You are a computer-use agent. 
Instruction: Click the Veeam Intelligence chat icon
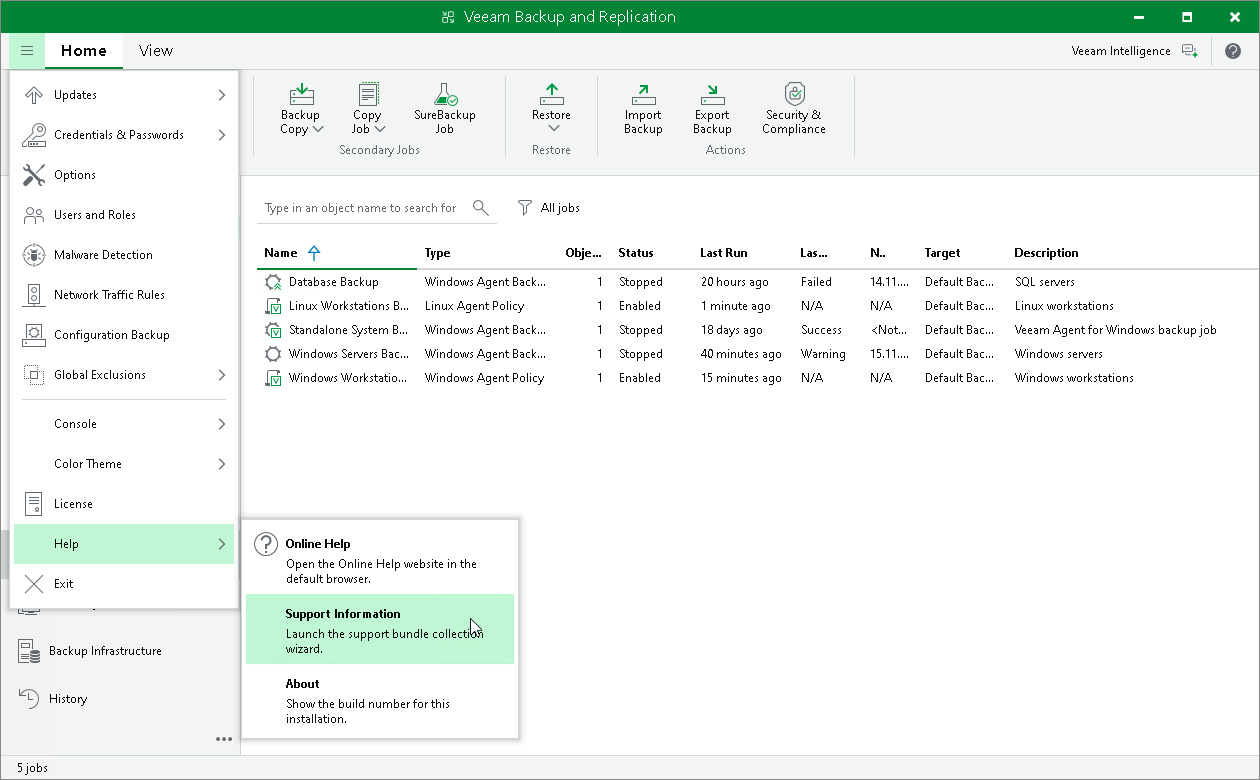point(1190,50)
